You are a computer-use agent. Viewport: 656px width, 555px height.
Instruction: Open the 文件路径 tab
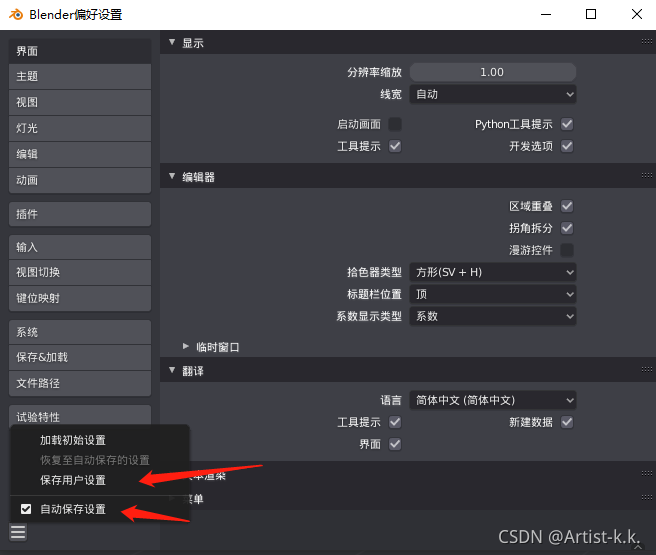[80, 384]
